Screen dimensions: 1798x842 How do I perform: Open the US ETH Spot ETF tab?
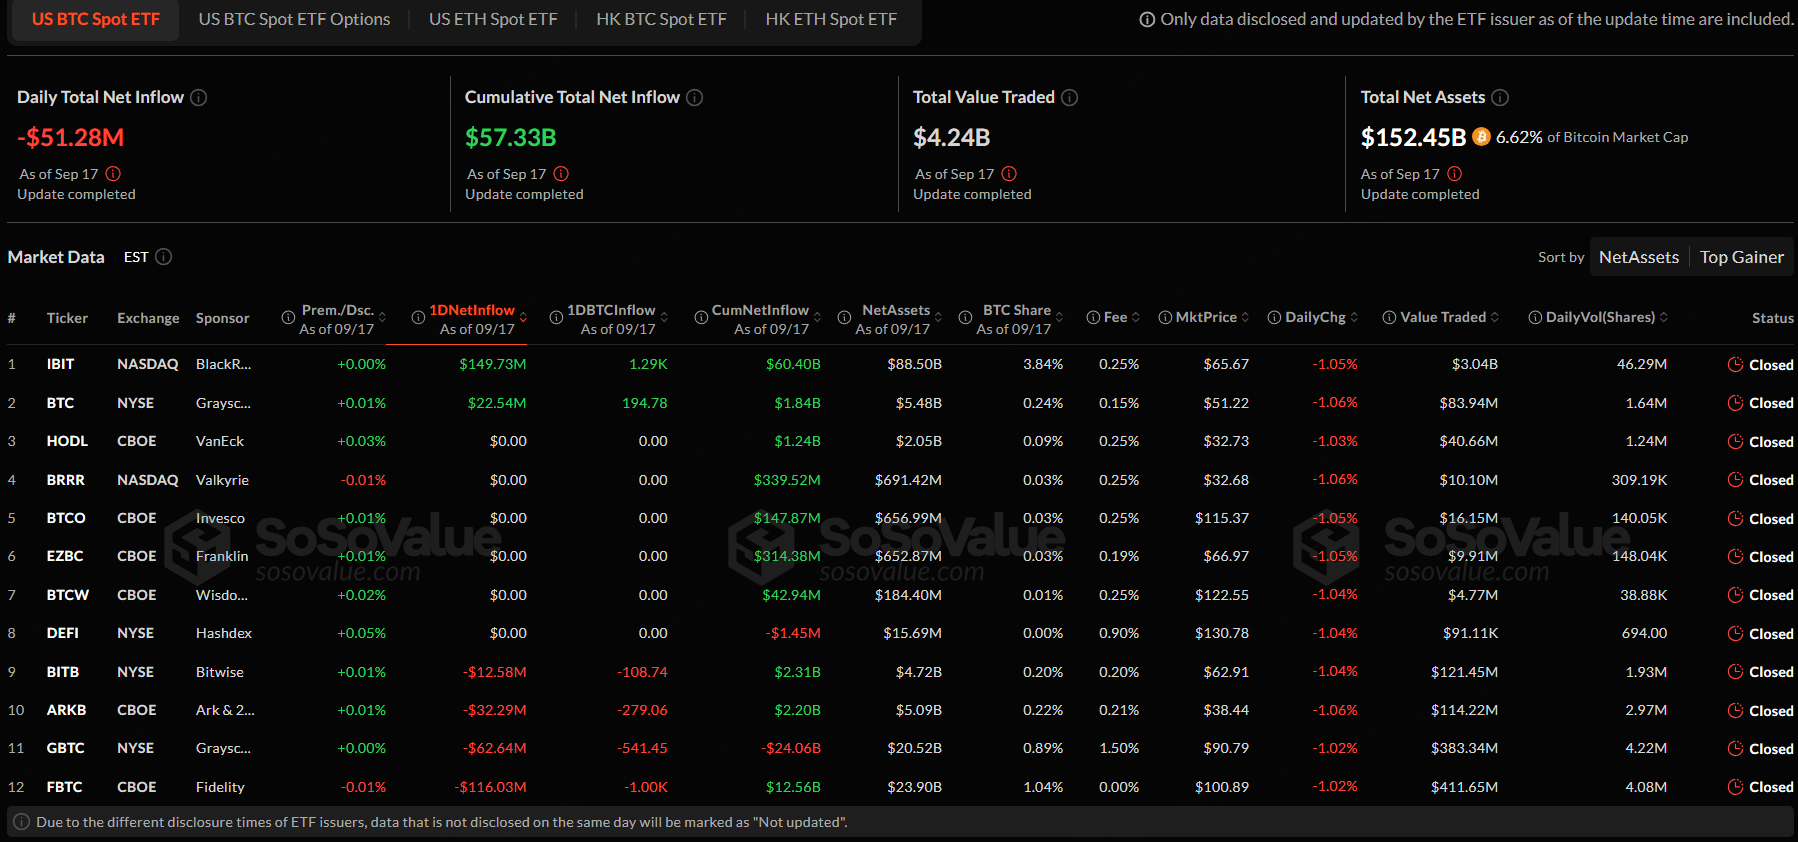(493, 19)
